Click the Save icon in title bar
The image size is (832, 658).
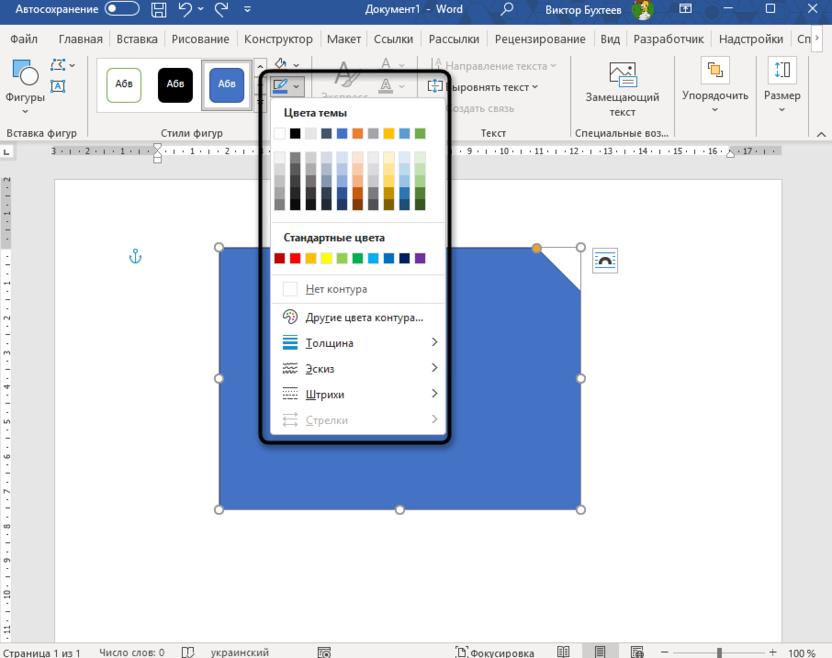pyautogui.click(x=159, y=10)
